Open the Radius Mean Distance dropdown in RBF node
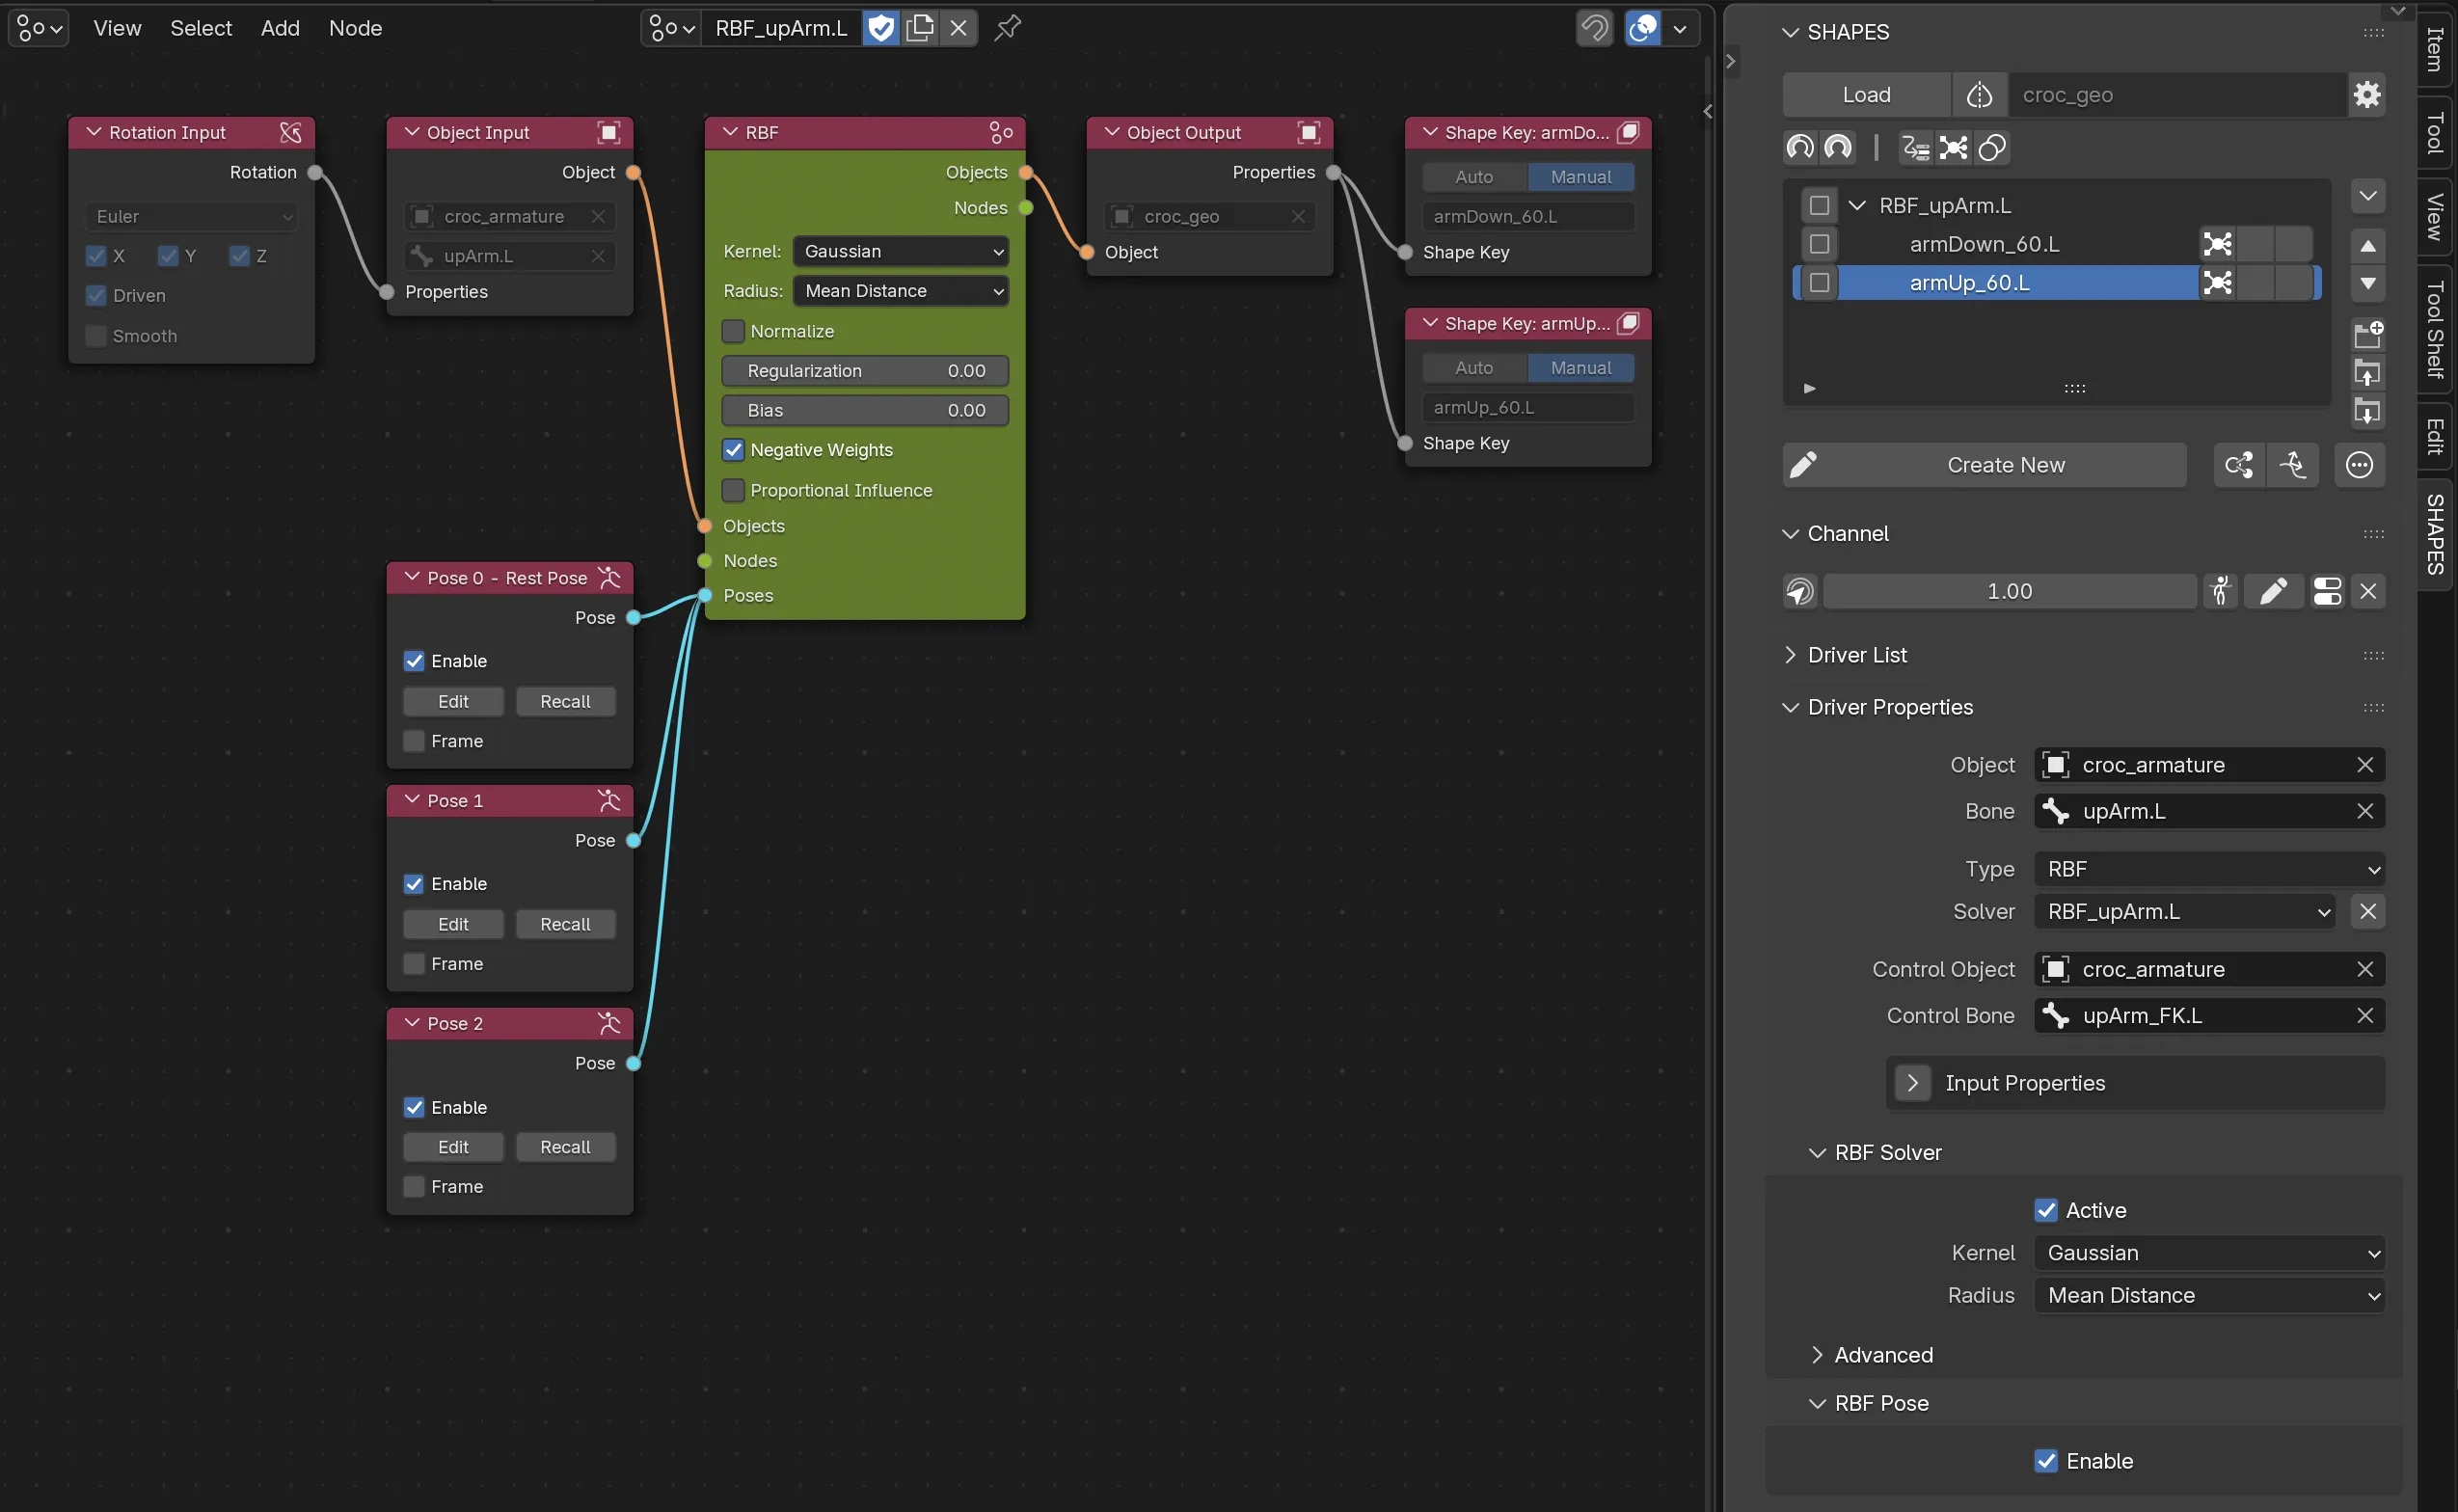The height and width of the screenshot is (1512, 2458). [x=900, y=291]
